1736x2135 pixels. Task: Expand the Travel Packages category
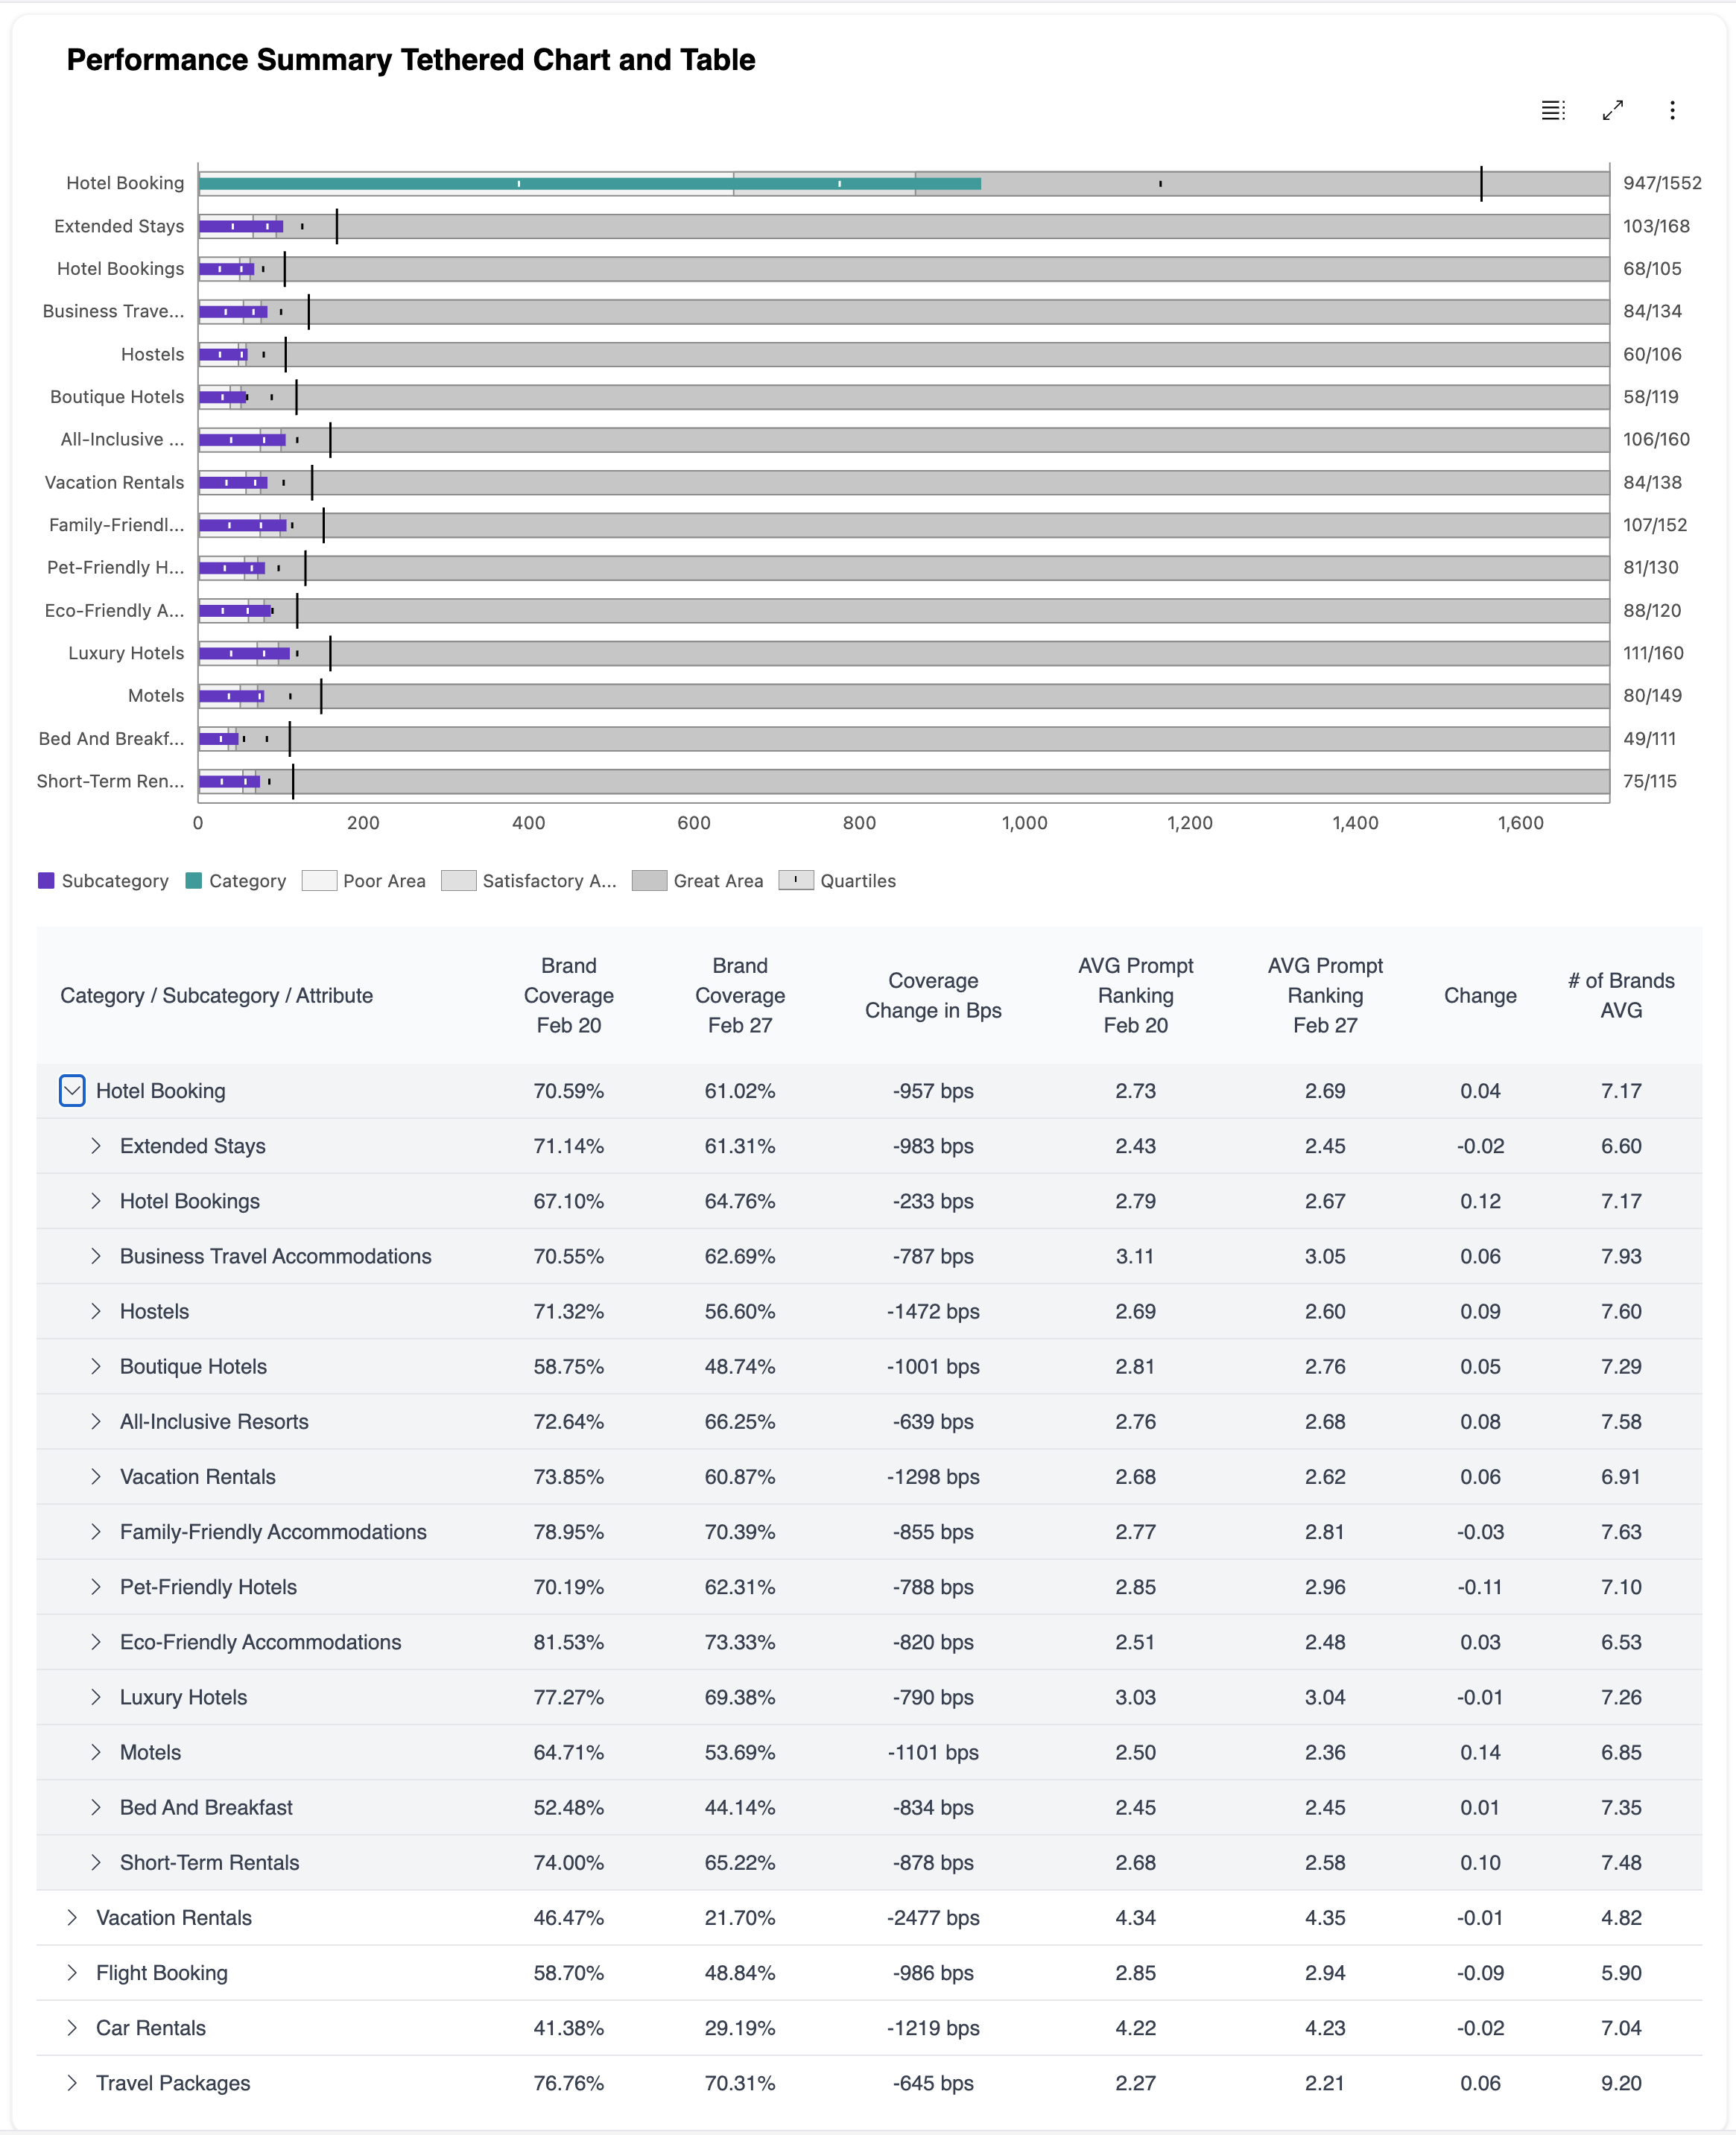click(72, 2083)
